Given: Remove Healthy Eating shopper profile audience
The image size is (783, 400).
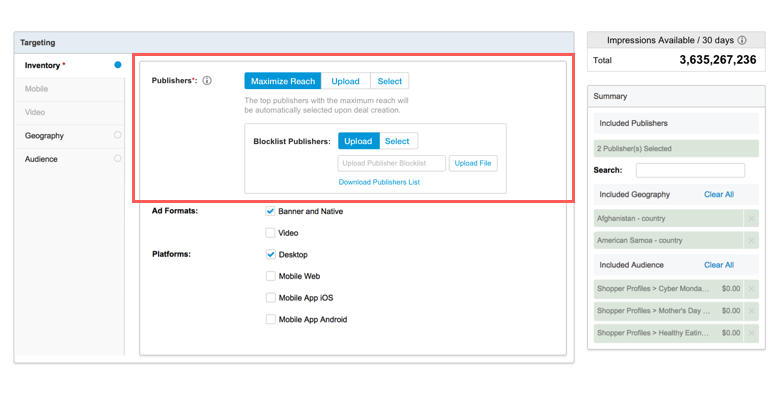Looking at the screenshot, I should (x=751, y=333).
